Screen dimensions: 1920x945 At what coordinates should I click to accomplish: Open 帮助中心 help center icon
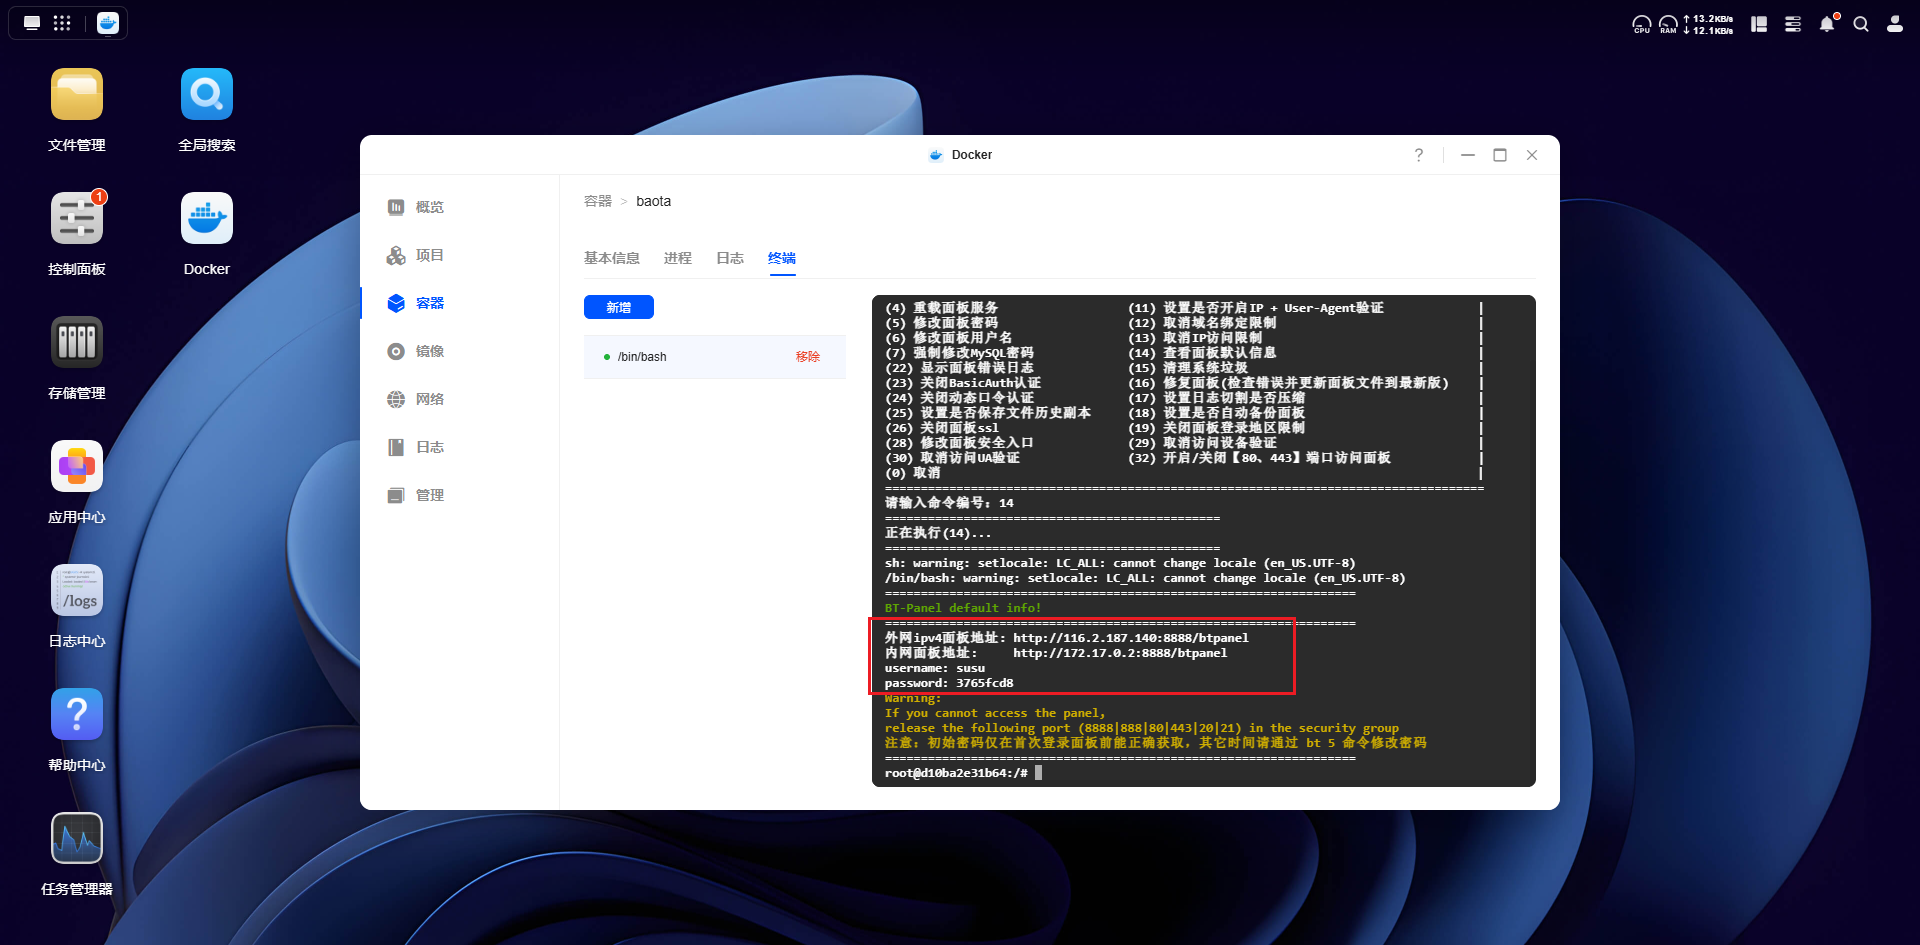(77, 715)
